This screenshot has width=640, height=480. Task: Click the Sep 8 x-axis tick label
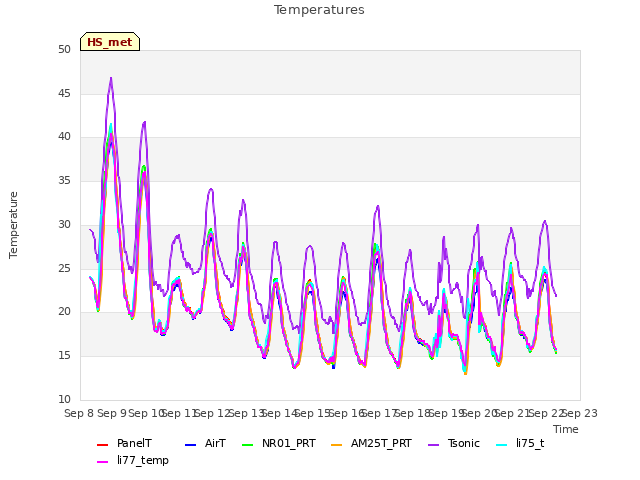tap(80, 413)
